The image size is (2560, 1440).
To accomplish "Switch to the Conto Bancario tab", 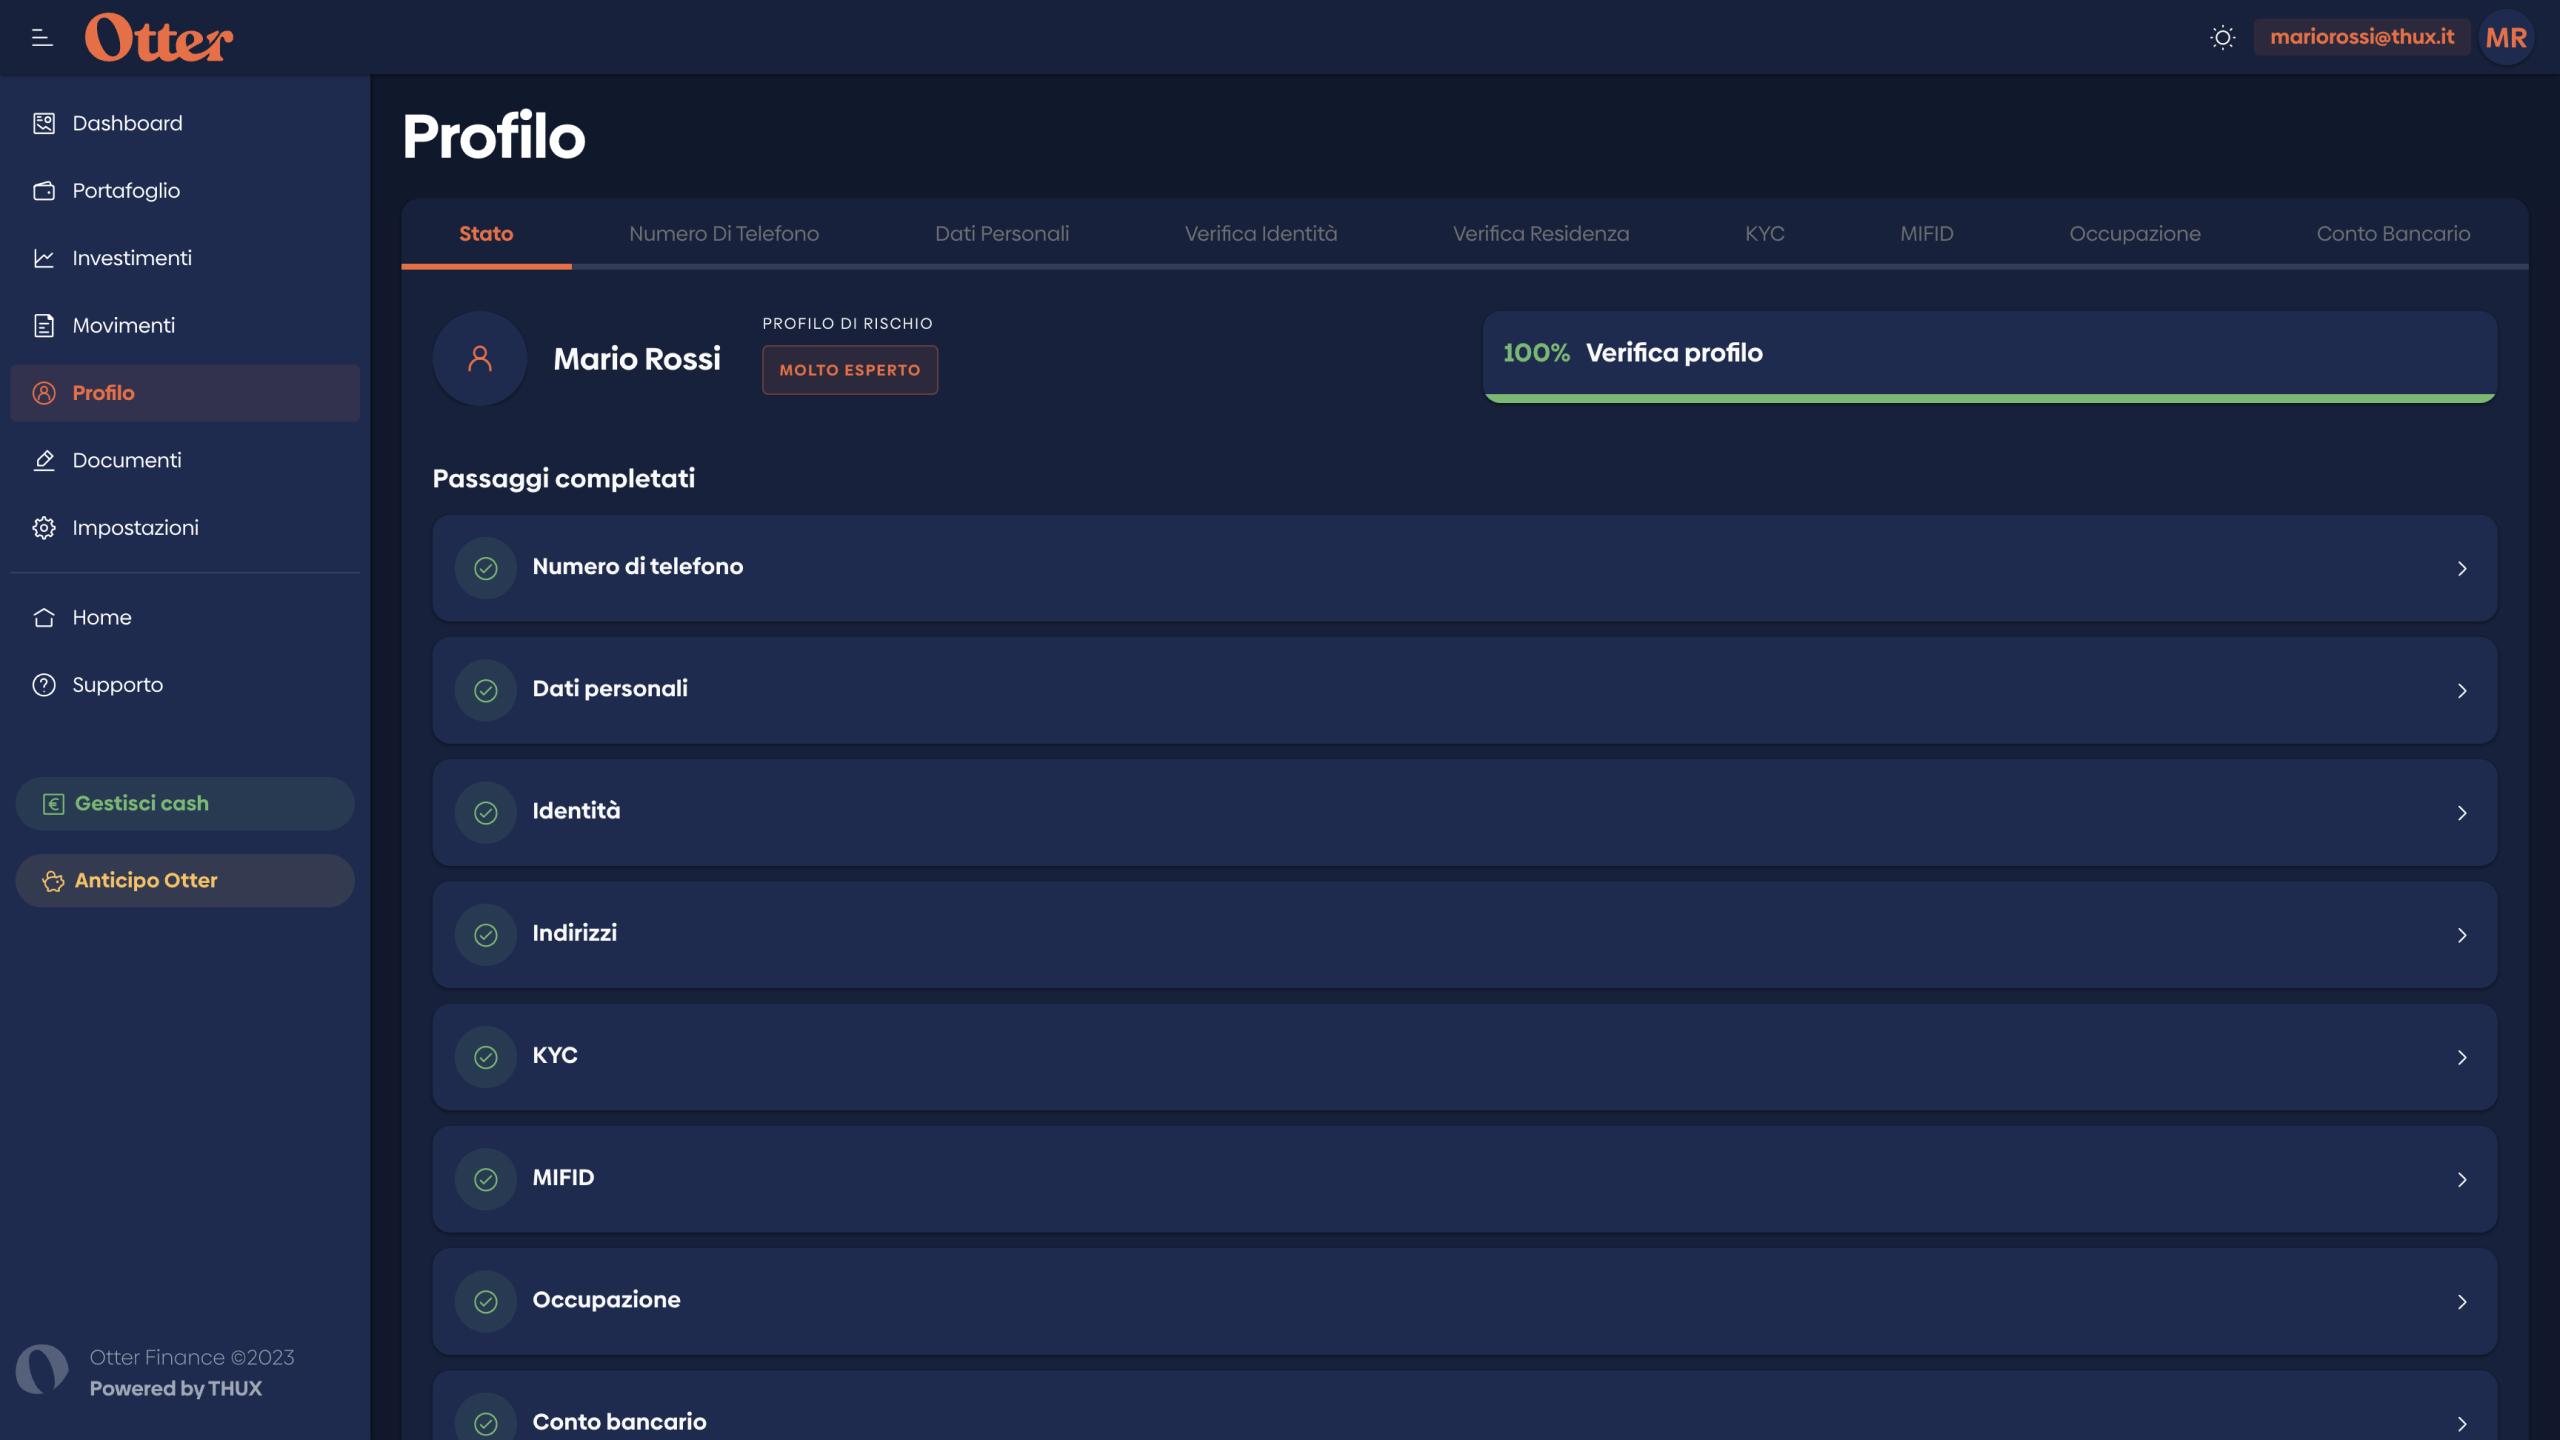I will pos(2392,234).
